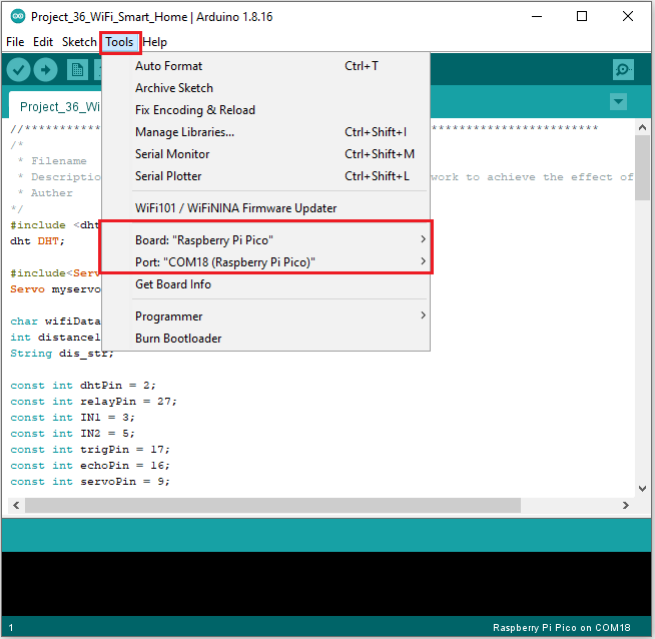This screenshot has width=655, height=639.
Task: Open the Programmer entry
Action: 266,317
